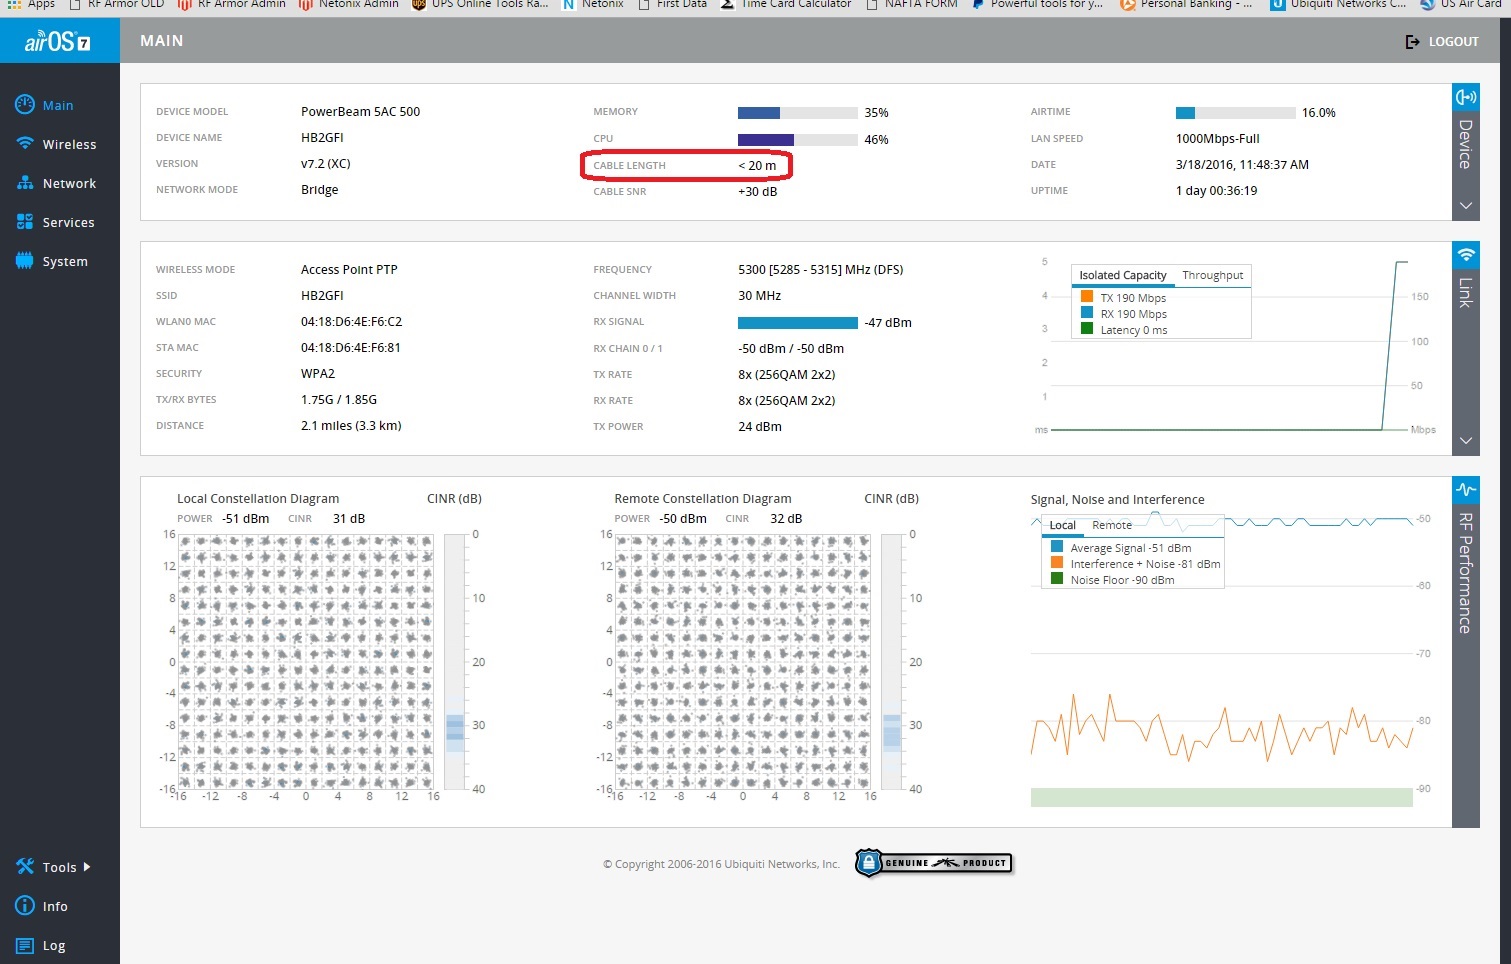Image resolution: width=1511 pixels, height=964 pixels.
Task: Expand the Tools submenu arrow
Action: click(x=87, y=867)
